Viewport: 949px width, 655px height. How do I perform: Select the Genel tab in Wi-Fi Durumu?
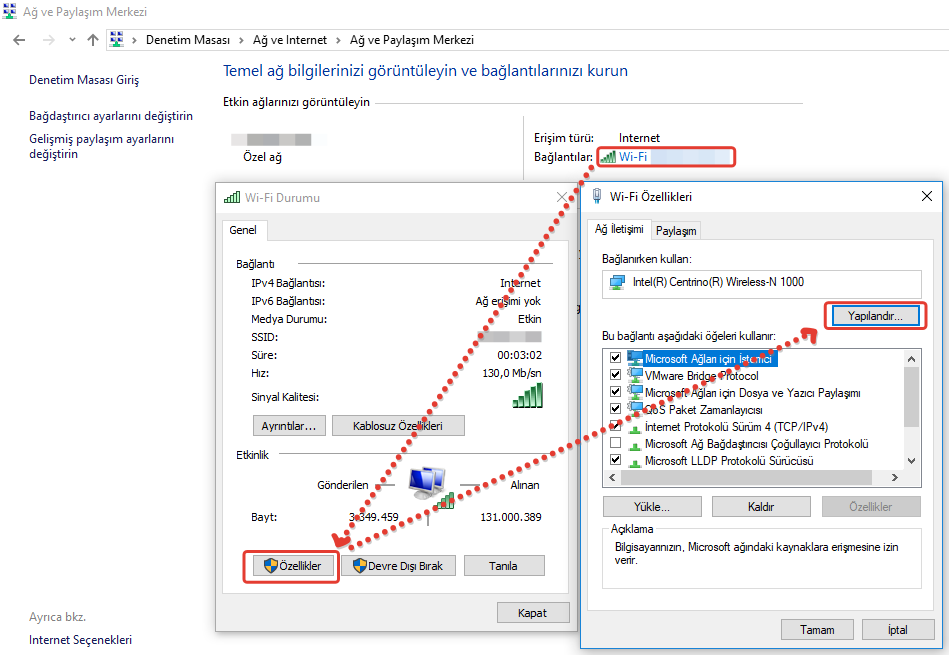243,230
